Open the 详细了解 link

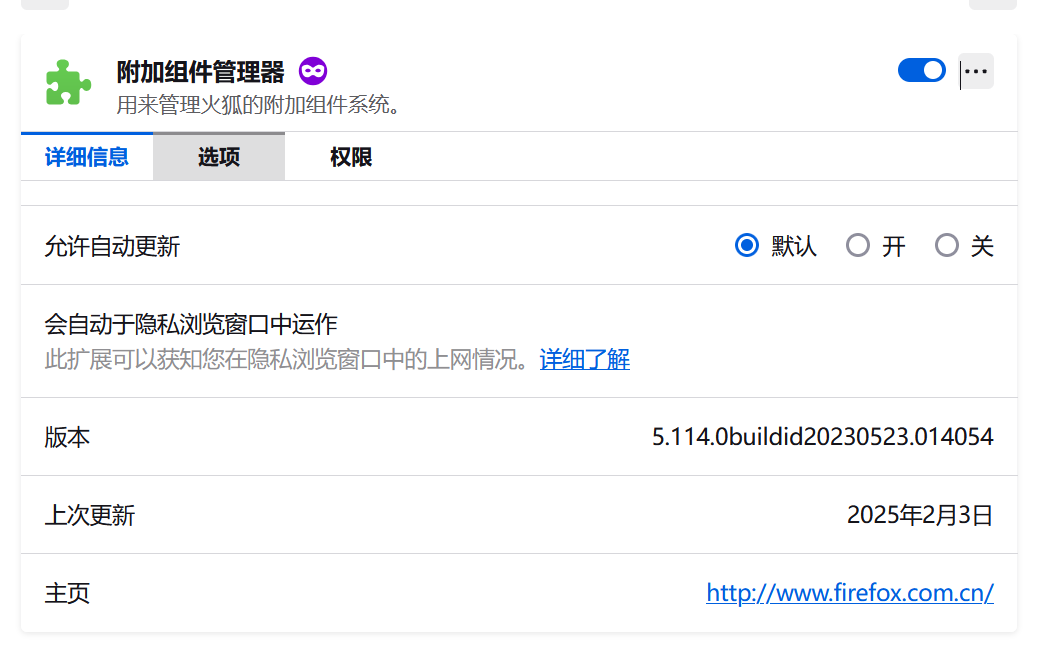coord(585,360)
